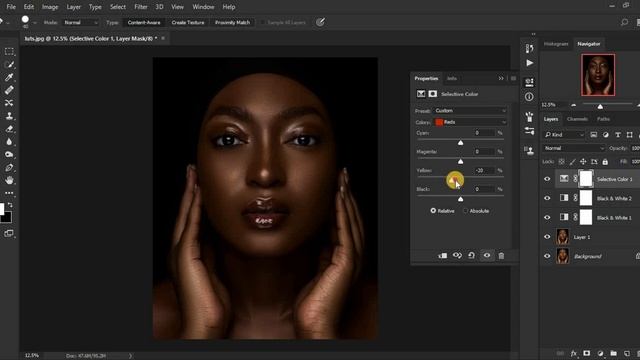Hide the Black & White 2 layer
The height and width of the screenshot is (360, 640).
point(547,198)
